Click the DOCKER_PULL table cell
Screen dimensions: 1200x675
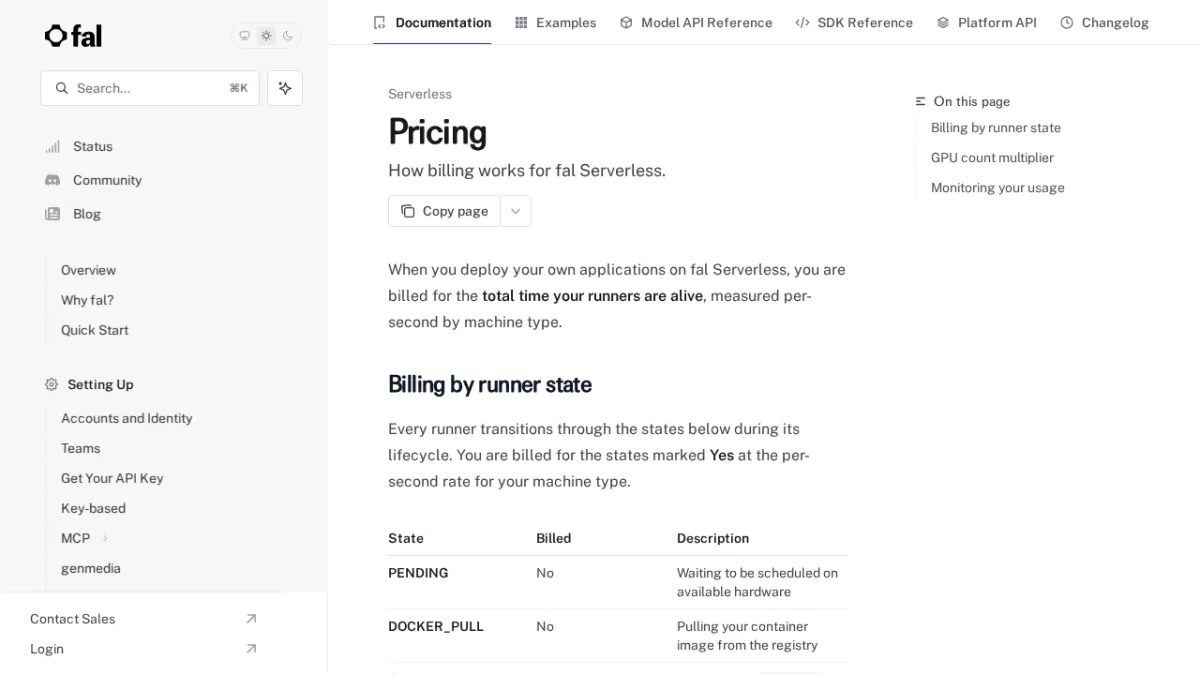pos(436,626)
